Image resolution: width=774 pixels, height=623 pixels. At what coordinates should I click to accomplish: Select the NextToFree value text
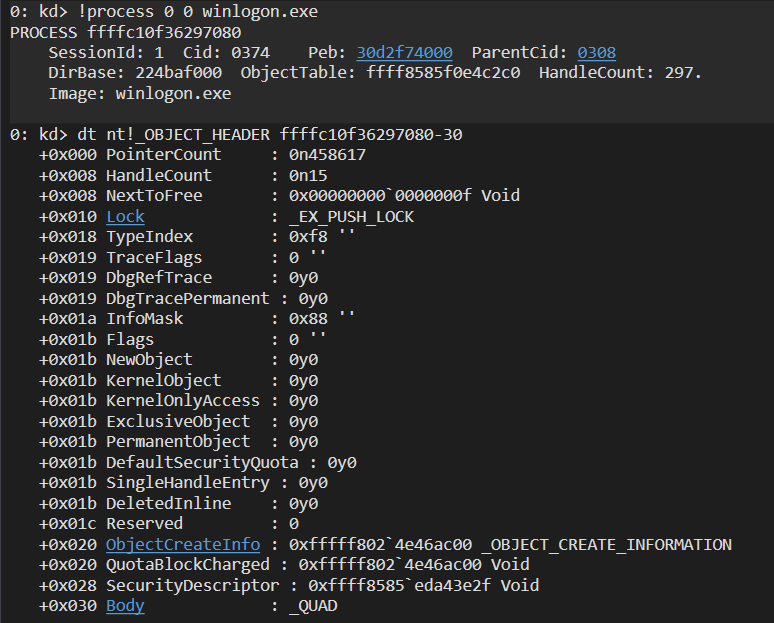[404, 196]
